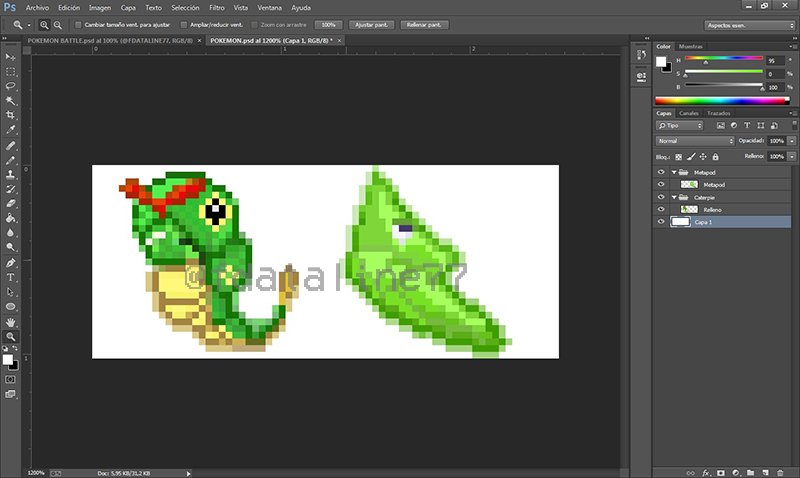Open the Opacidad slider arrow
The height and width of the screenshot is (478, 800).
(792, 141)
